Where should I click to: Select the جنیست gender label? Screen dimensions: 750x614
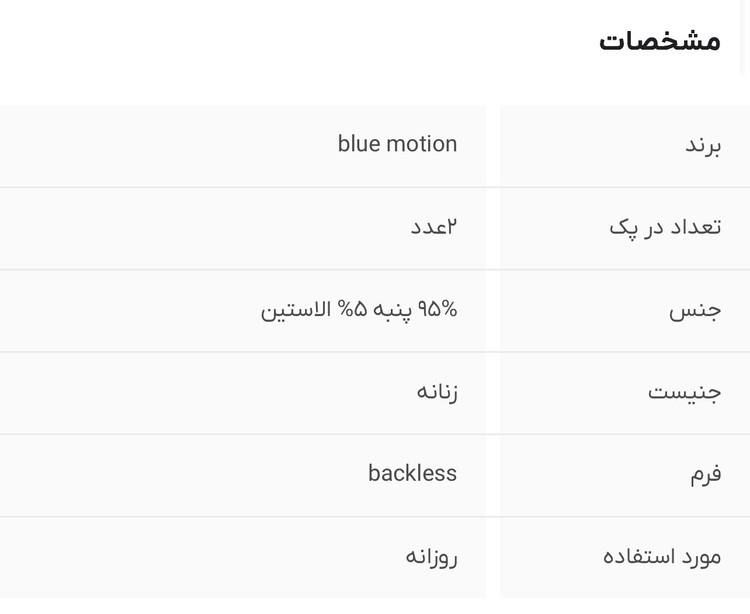[x=684, y=393]
